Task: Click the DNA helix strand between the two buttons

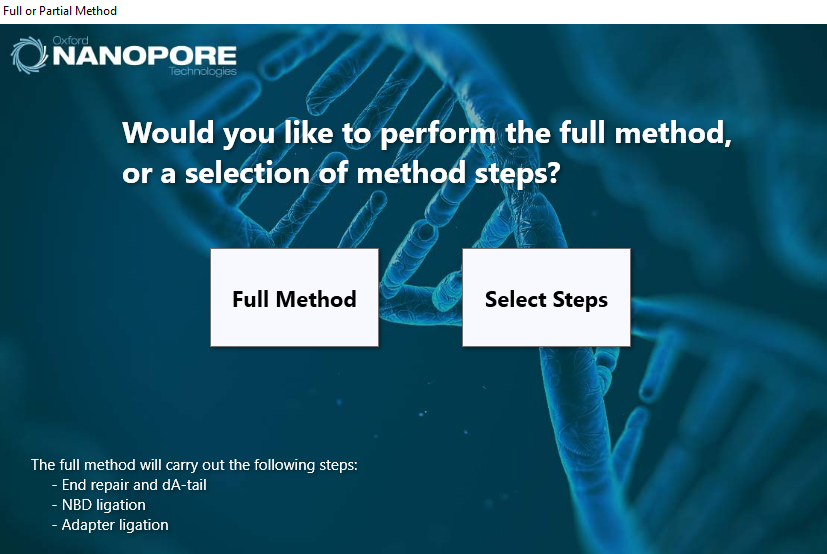Action: [420, 298]
